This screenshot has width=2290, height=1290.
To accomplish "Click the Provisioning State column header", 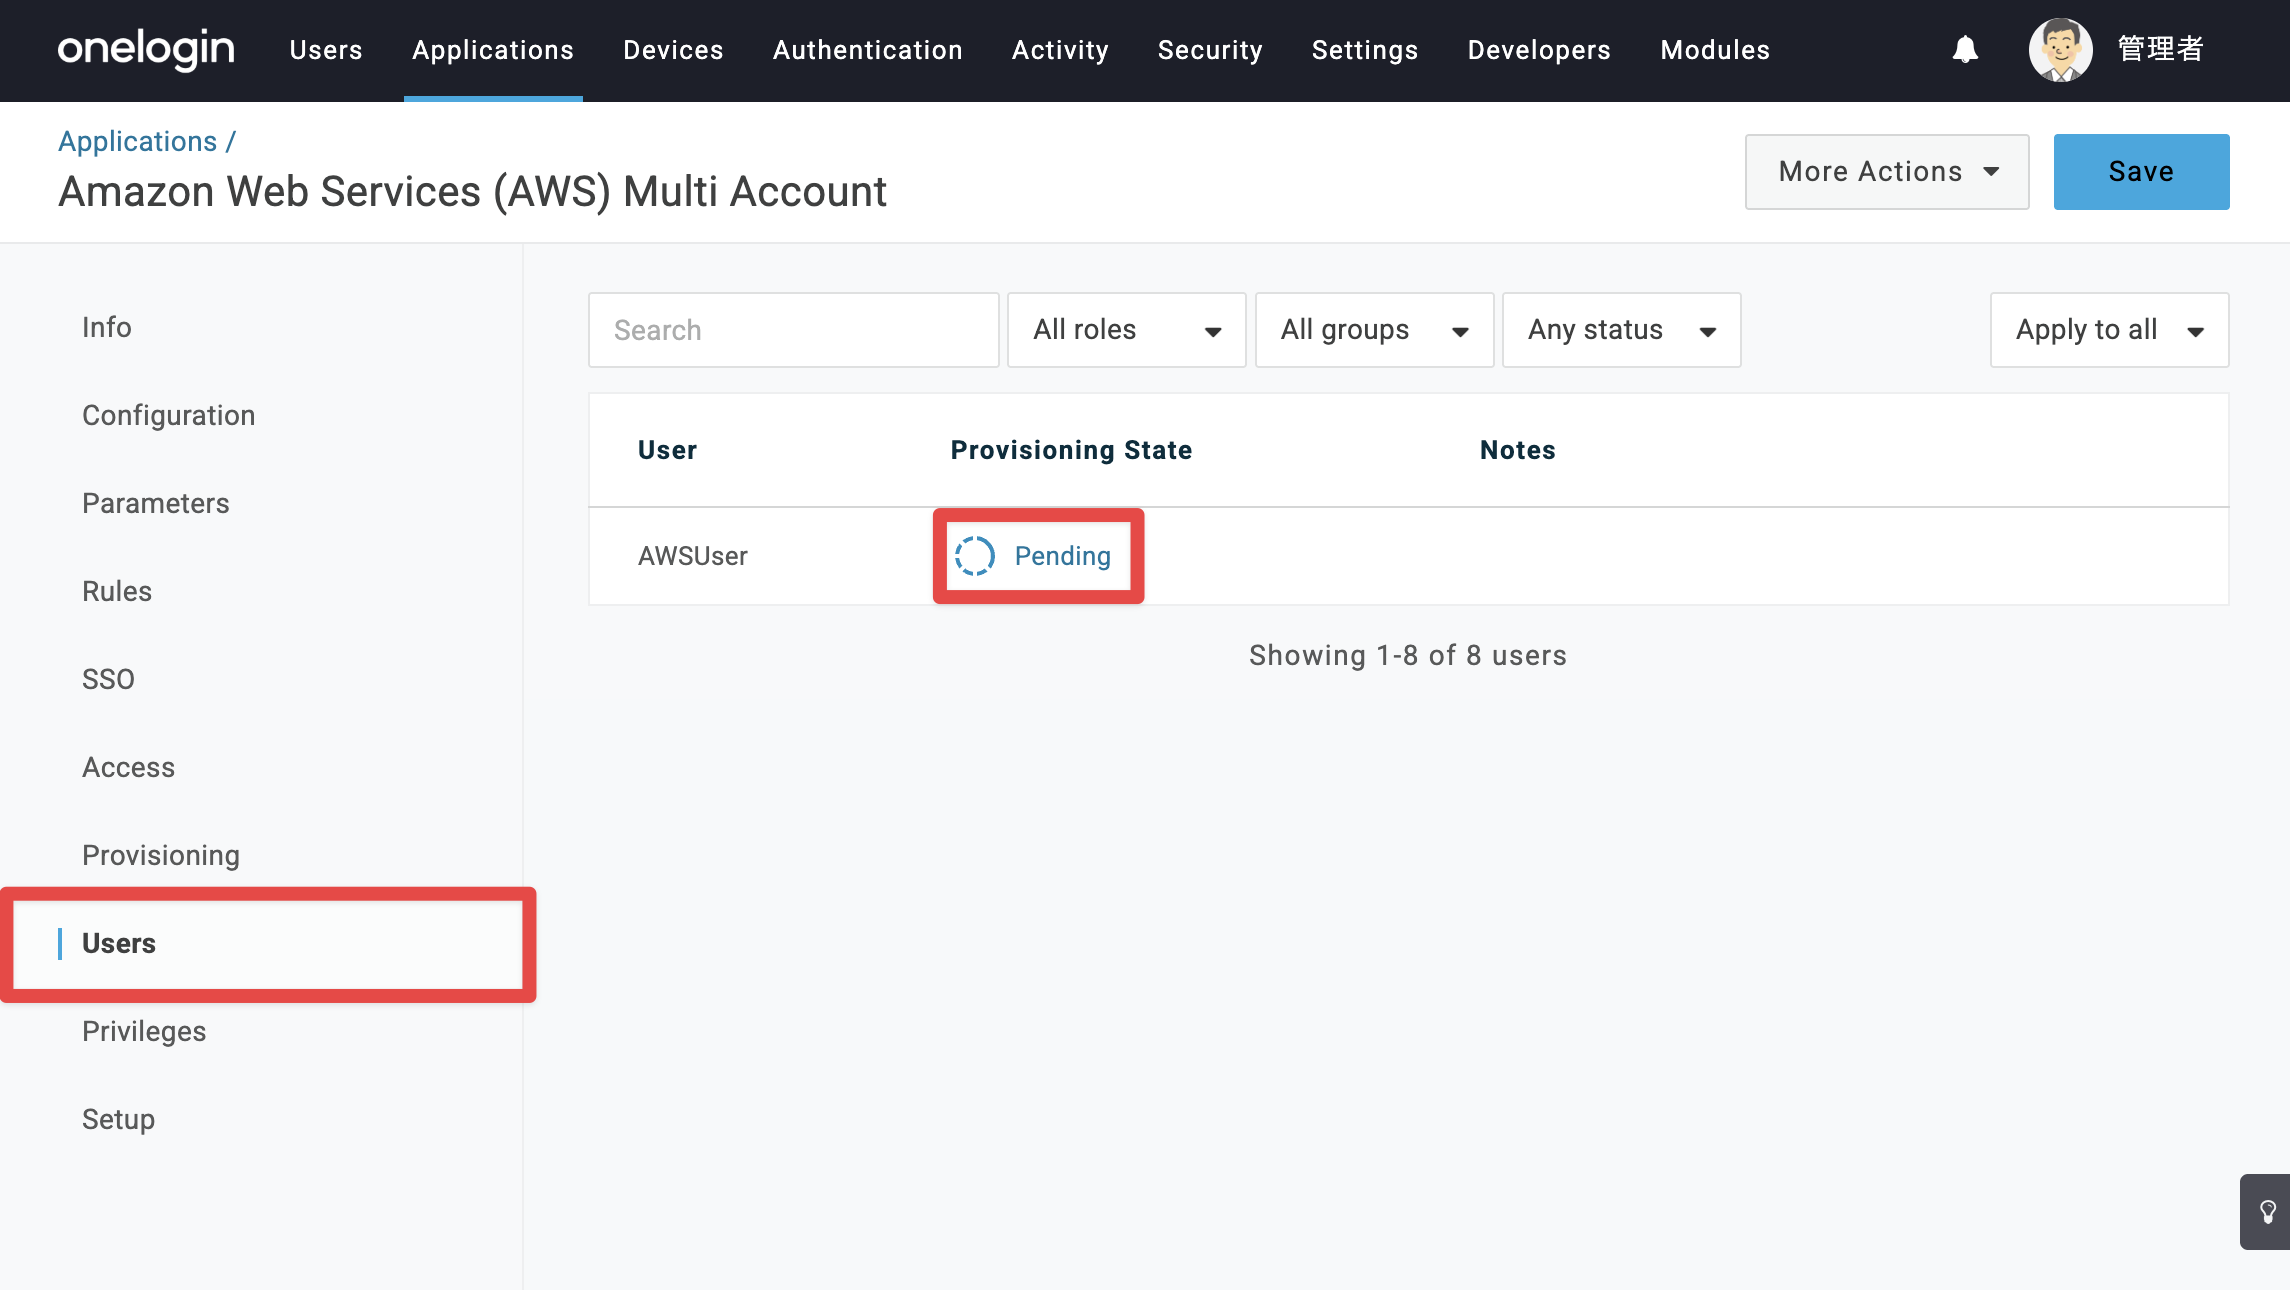I will point(1072,450).
